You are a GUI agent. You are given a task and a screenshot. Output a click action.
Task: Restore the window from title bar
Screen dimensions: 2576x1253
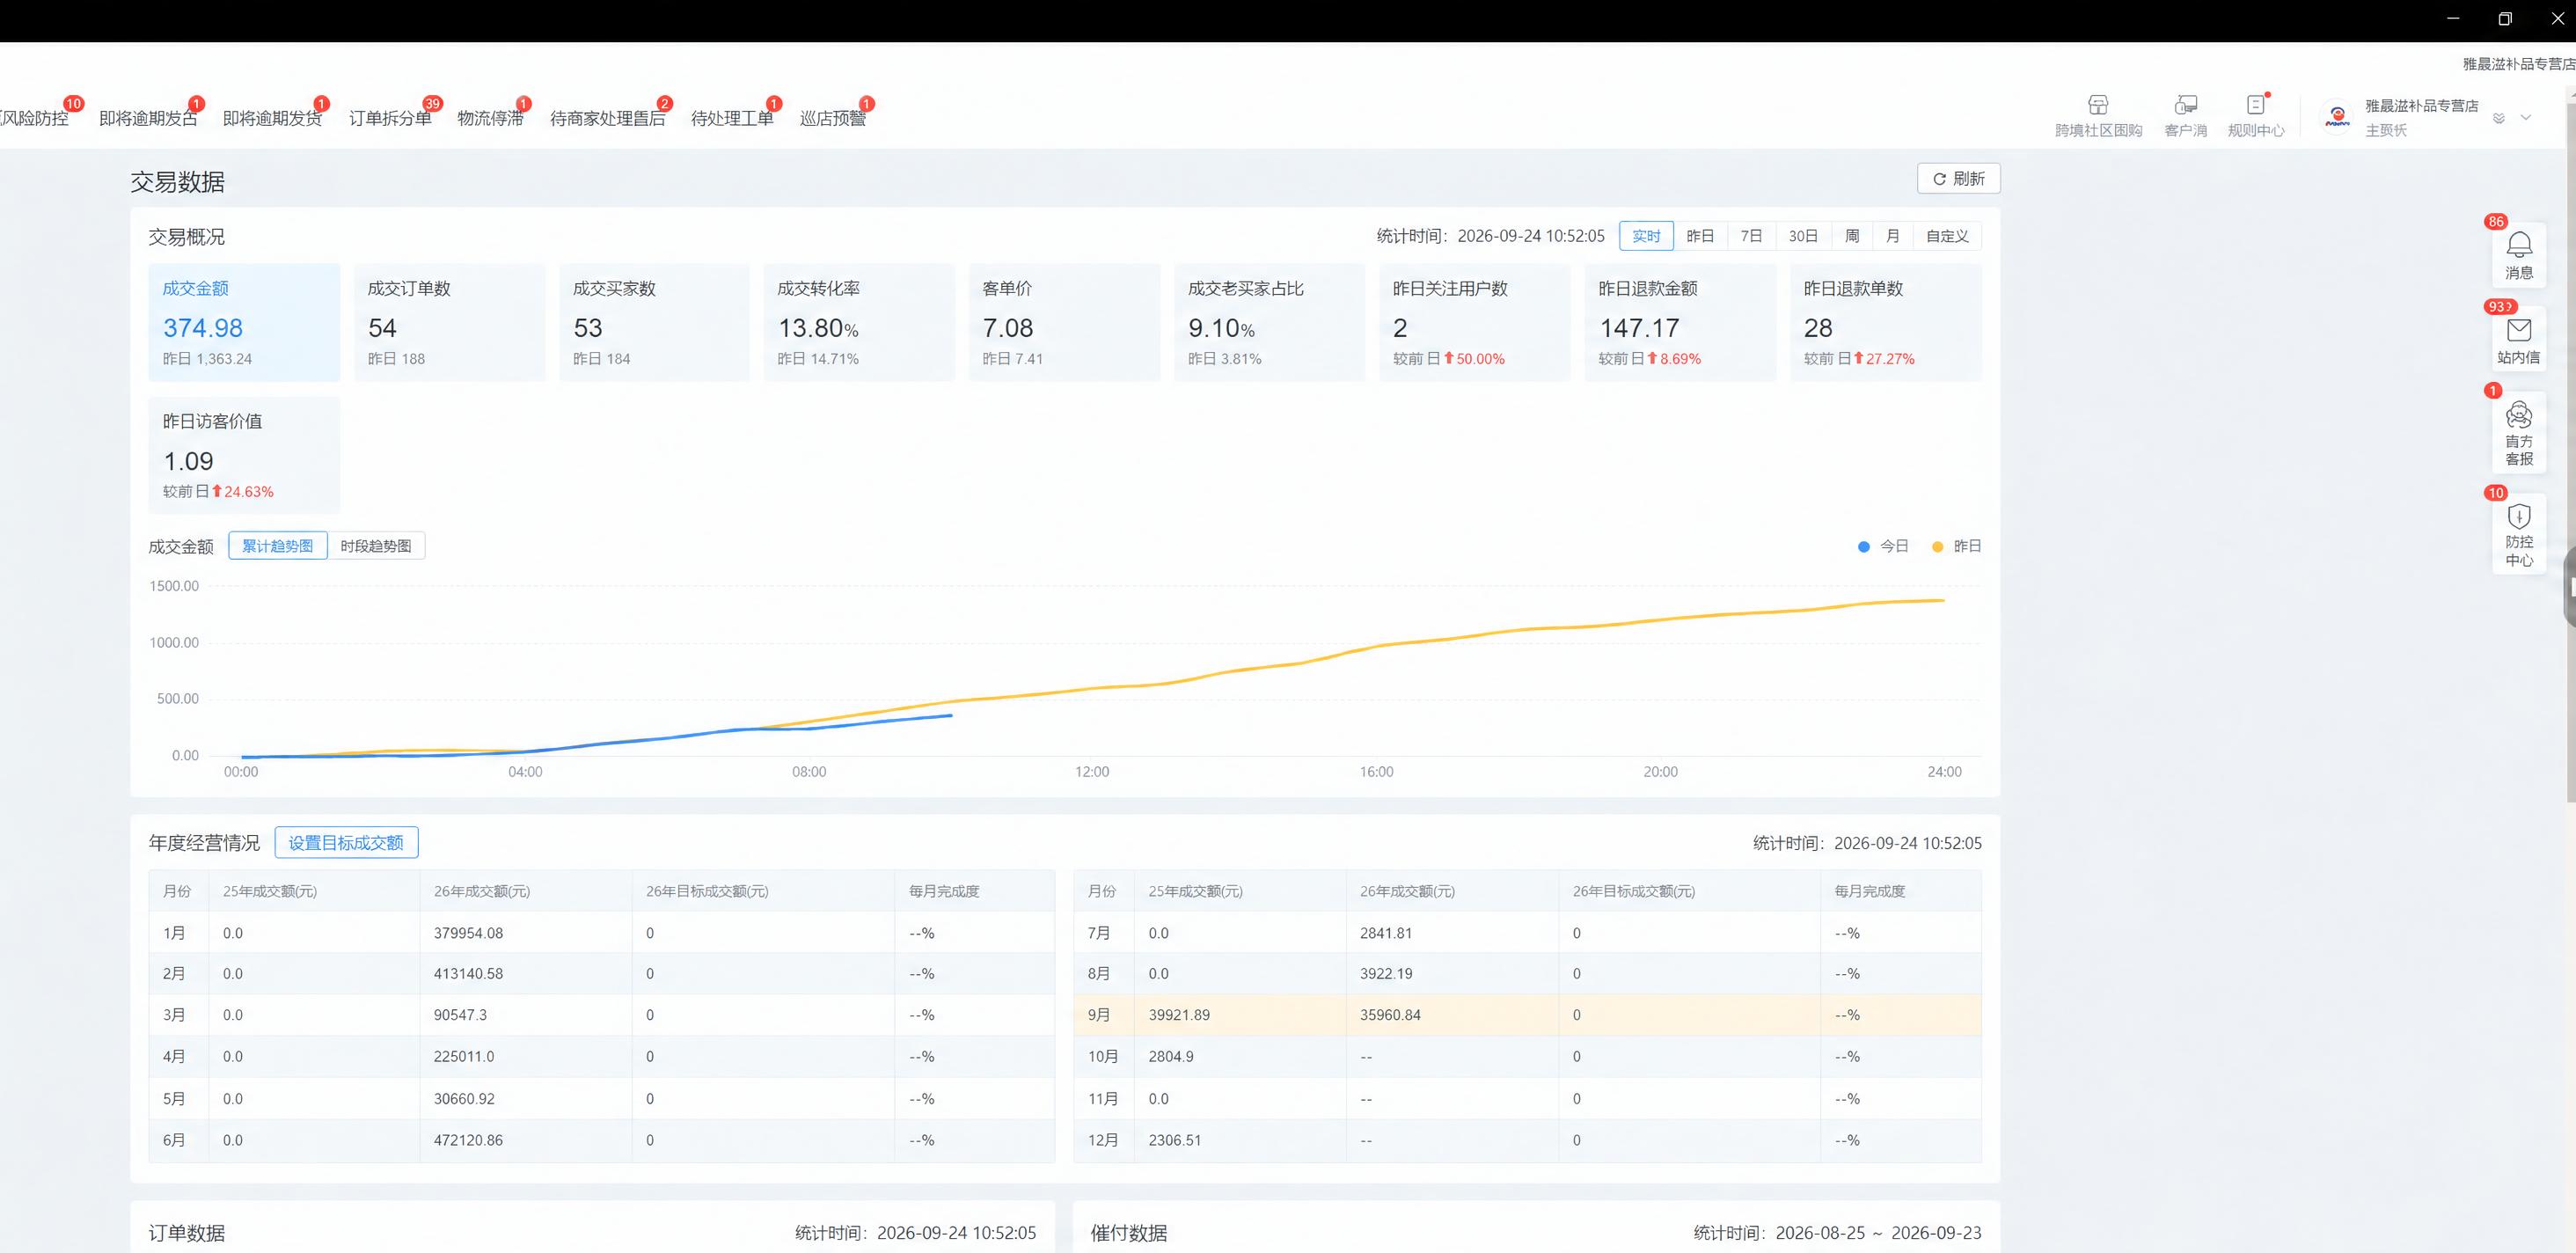pos(2505,19)
